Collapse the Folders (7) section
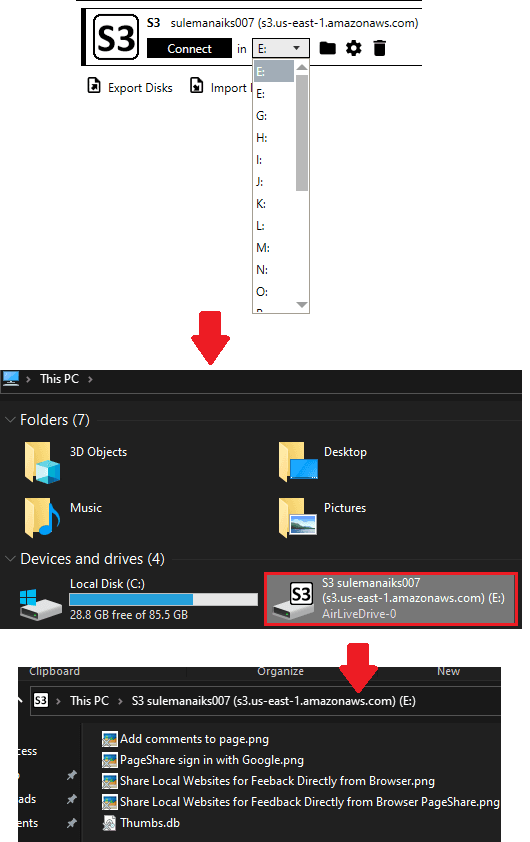Screen dimensions: 530x842 tap(10, 420)
